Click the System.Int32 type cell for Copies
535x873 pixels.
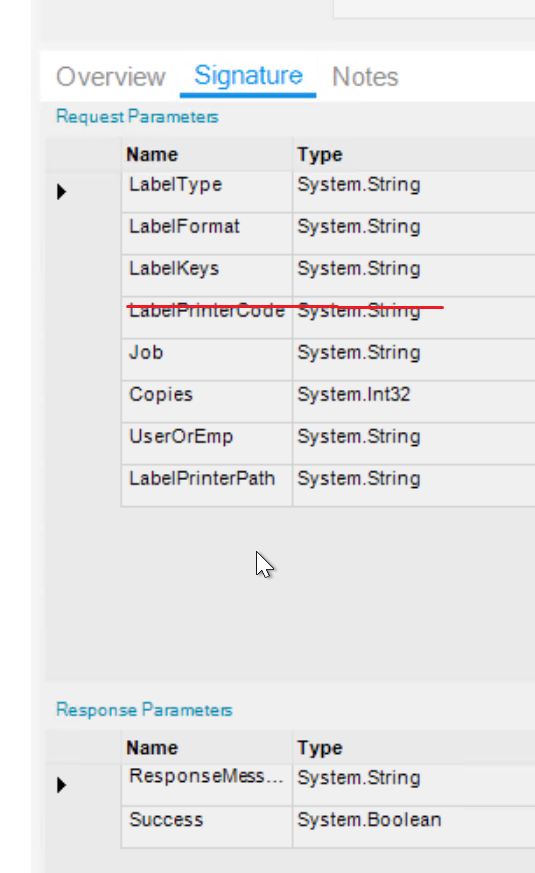(x=414, y=402)
